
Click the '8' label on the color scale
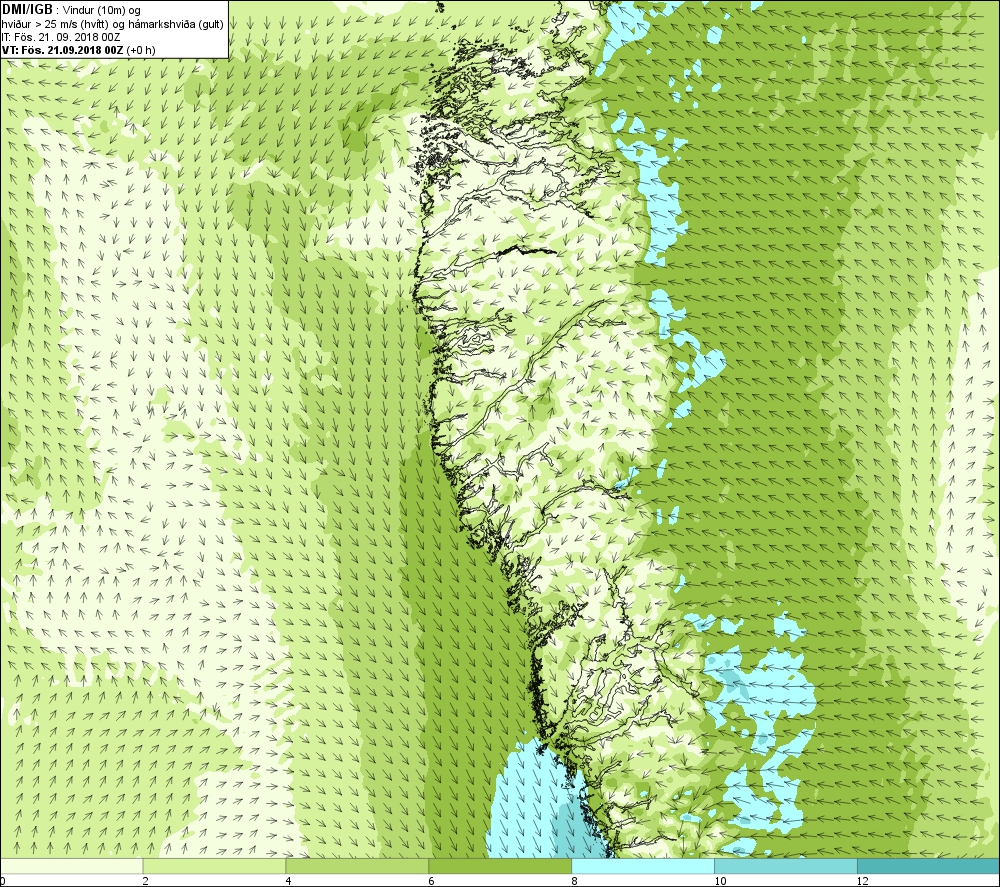coord(575,881)
